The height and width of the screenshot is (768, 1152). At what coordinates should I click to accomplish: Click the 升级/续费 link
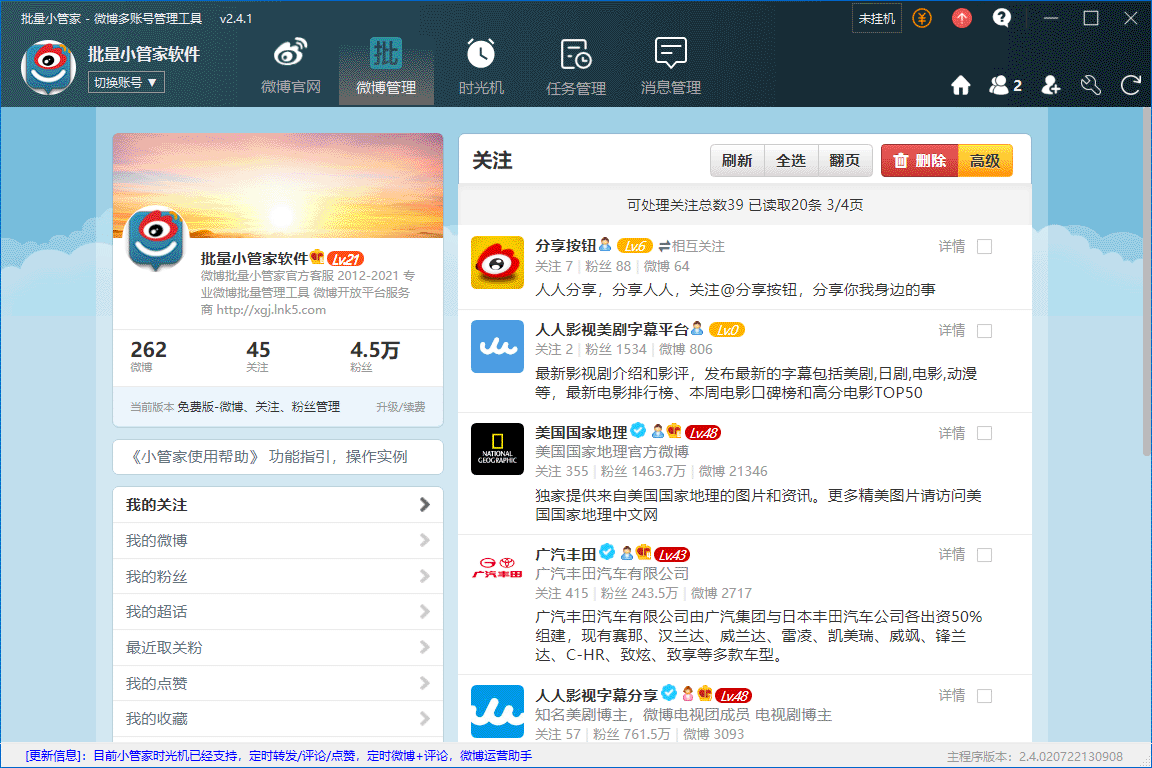tap(400, 407)
